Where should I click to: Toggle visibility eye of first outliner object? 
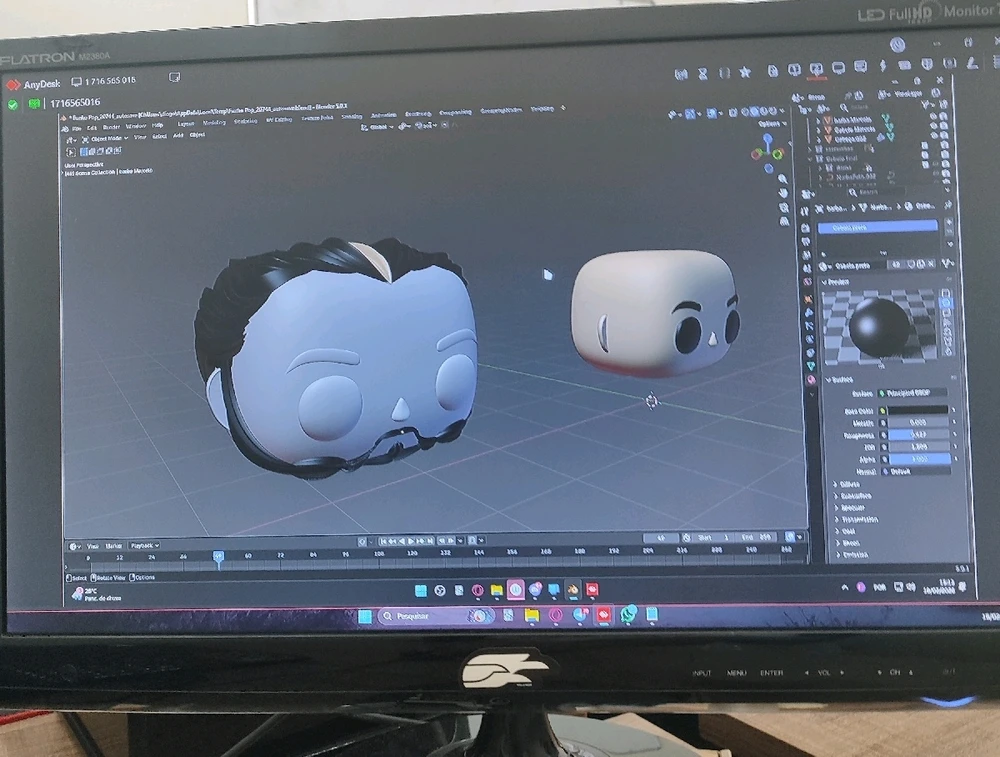click(x=933, y=117)
